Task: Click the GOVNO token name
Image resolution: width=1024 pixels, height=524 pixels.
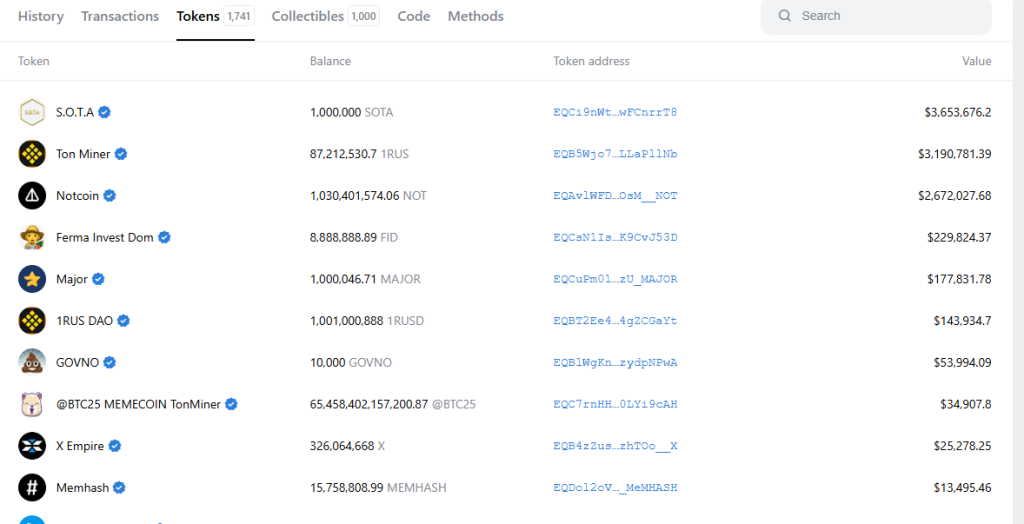Action: coord(78,363)
